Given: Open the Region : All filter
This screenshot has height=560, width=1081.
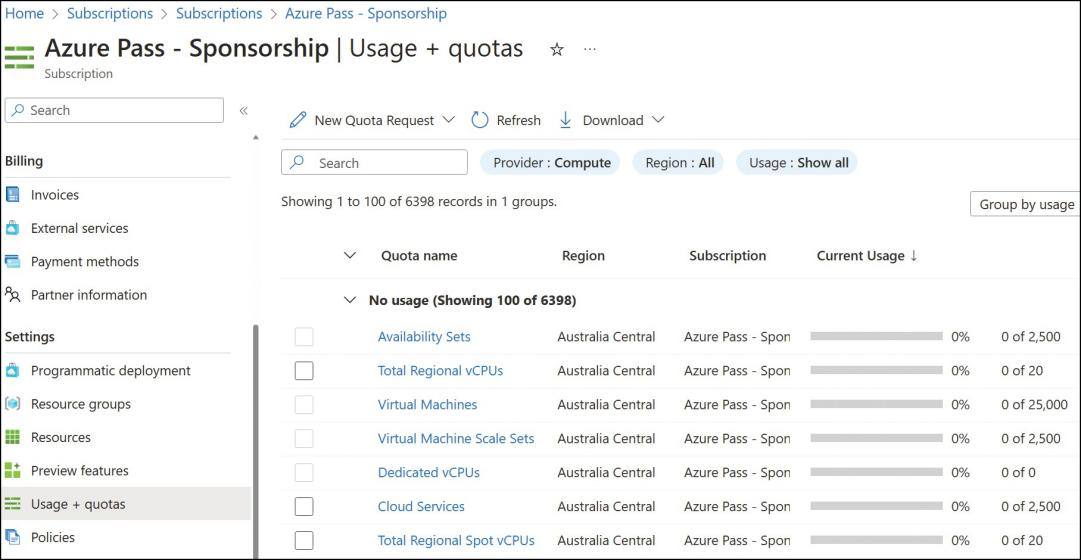Looking at the screenshot, I should coord(678,163).
